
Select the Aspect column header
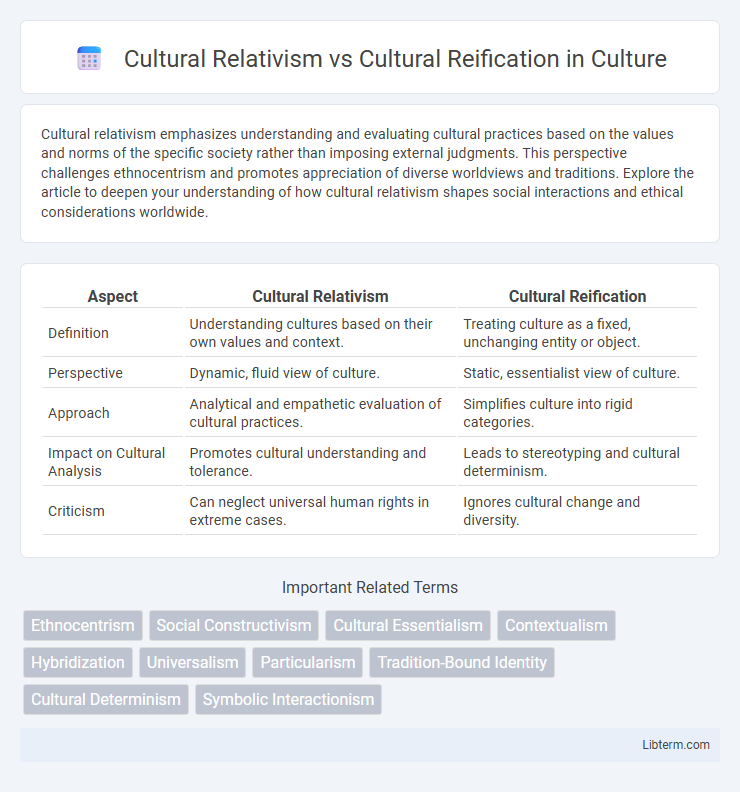click(113, 296)
